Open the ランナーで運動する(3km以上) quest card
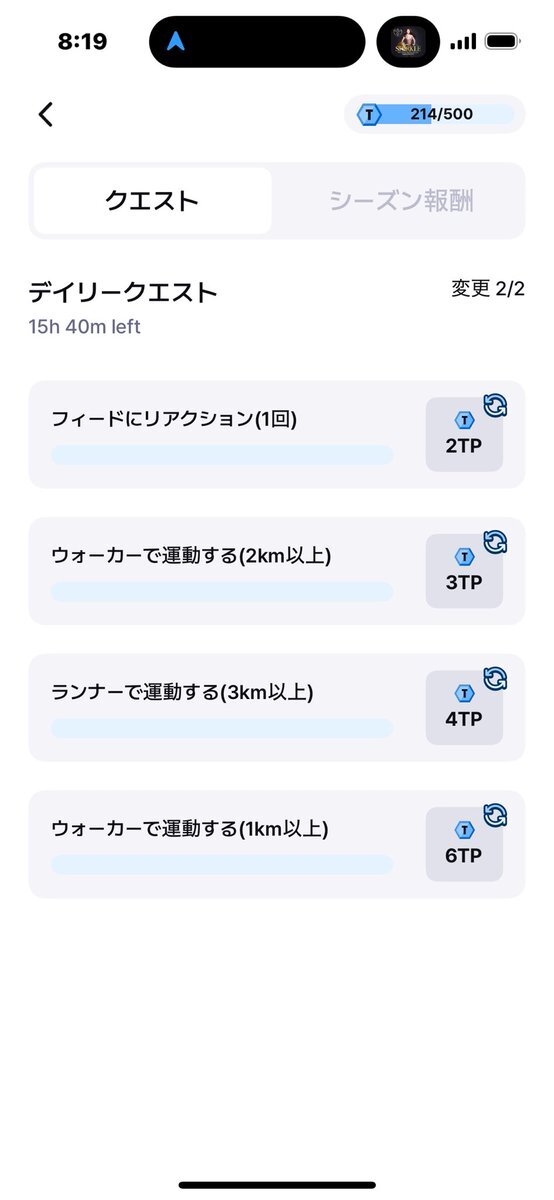554x1200 pixels. tap(277, 708)
